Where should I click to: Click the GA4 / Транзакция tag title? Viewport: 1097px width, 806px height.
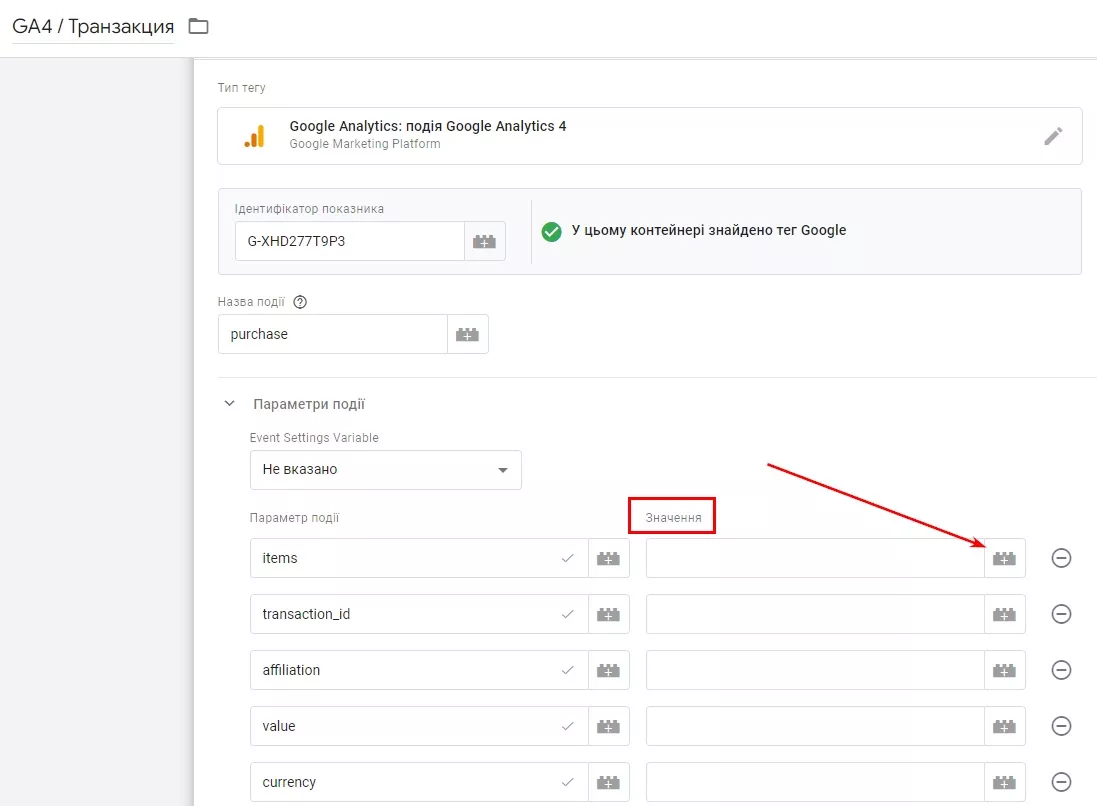coord(93,27)
